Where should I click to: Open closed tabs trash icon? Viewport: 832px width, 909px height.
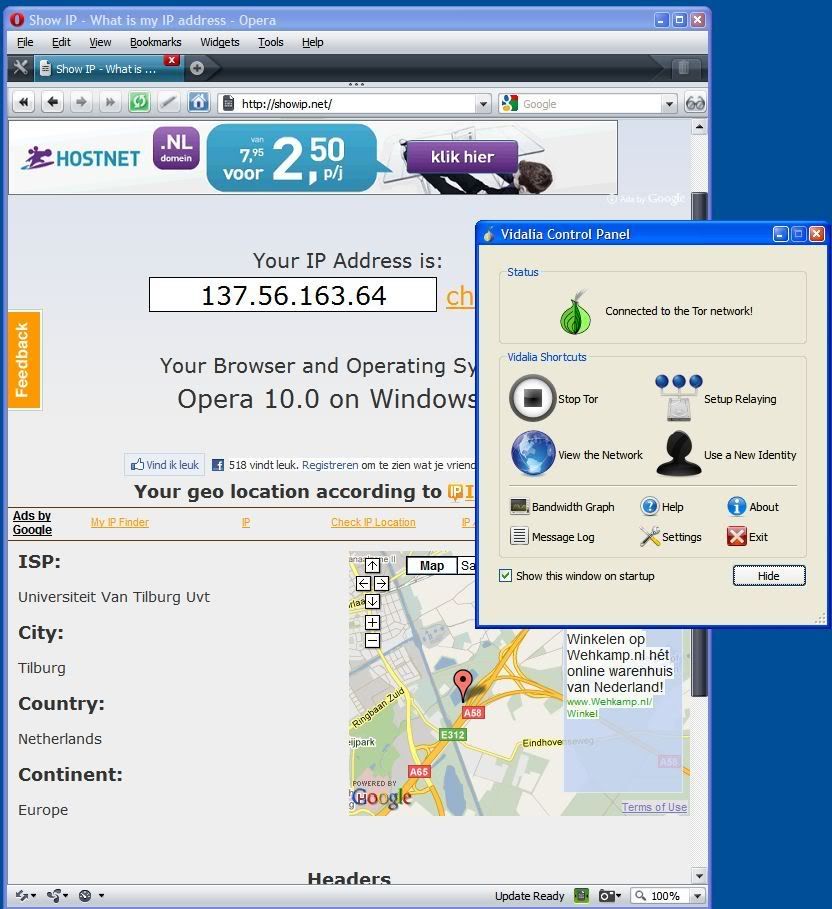pos(684,68)
